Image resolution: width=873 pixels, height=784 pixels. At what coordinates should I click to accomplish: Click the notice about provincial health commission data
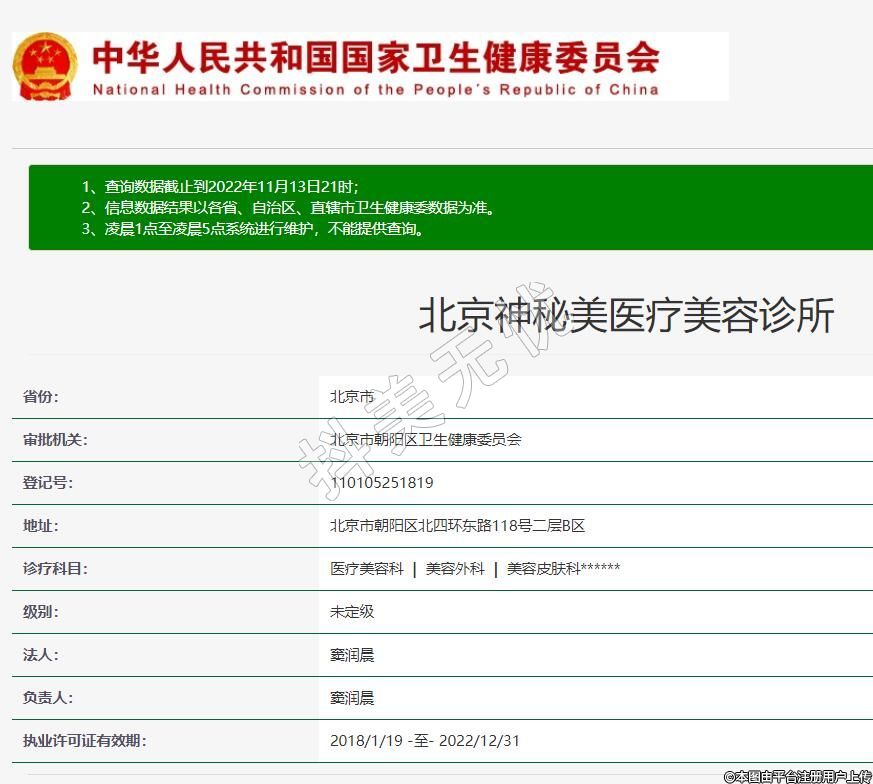(300, 208)
